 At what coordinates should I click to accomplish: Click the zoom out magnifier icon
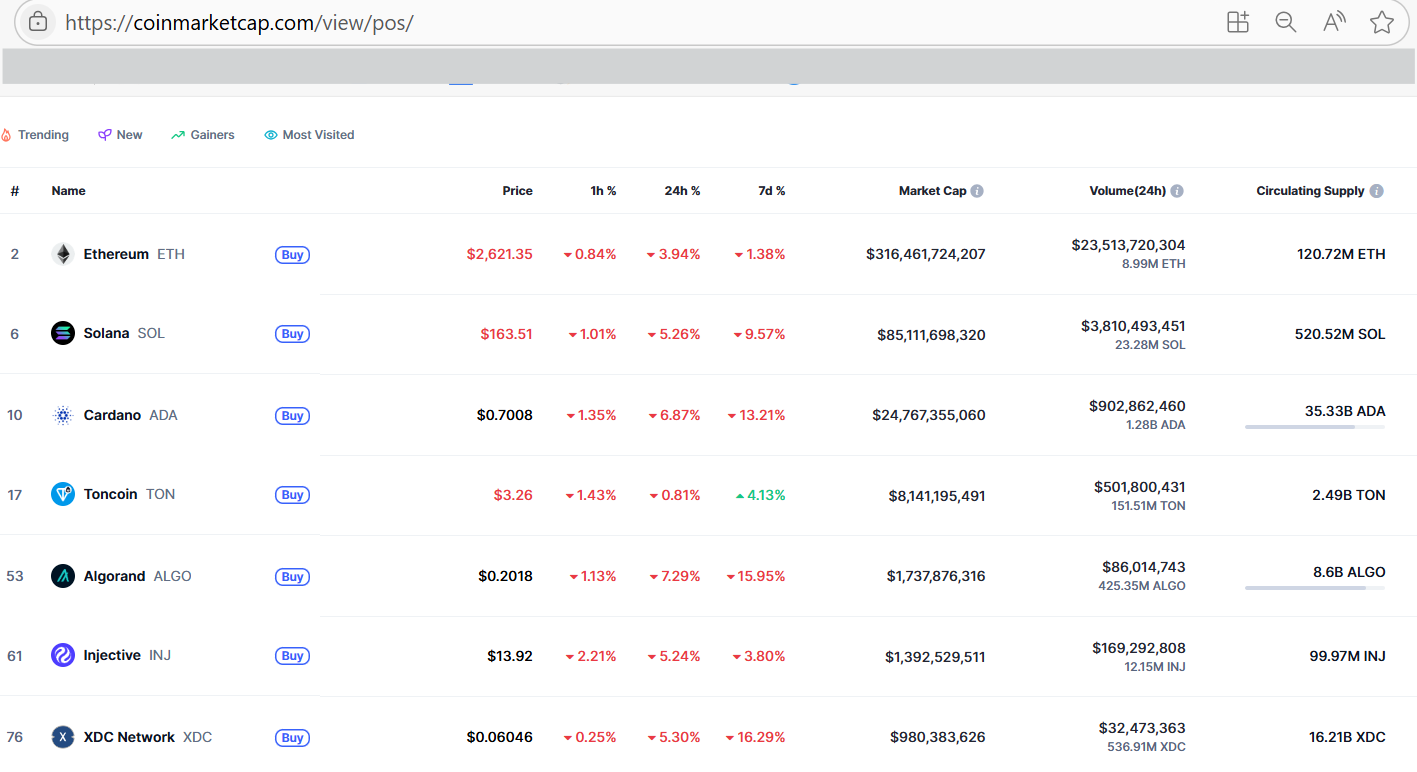pyautogui.click(x=1286, y=22)
